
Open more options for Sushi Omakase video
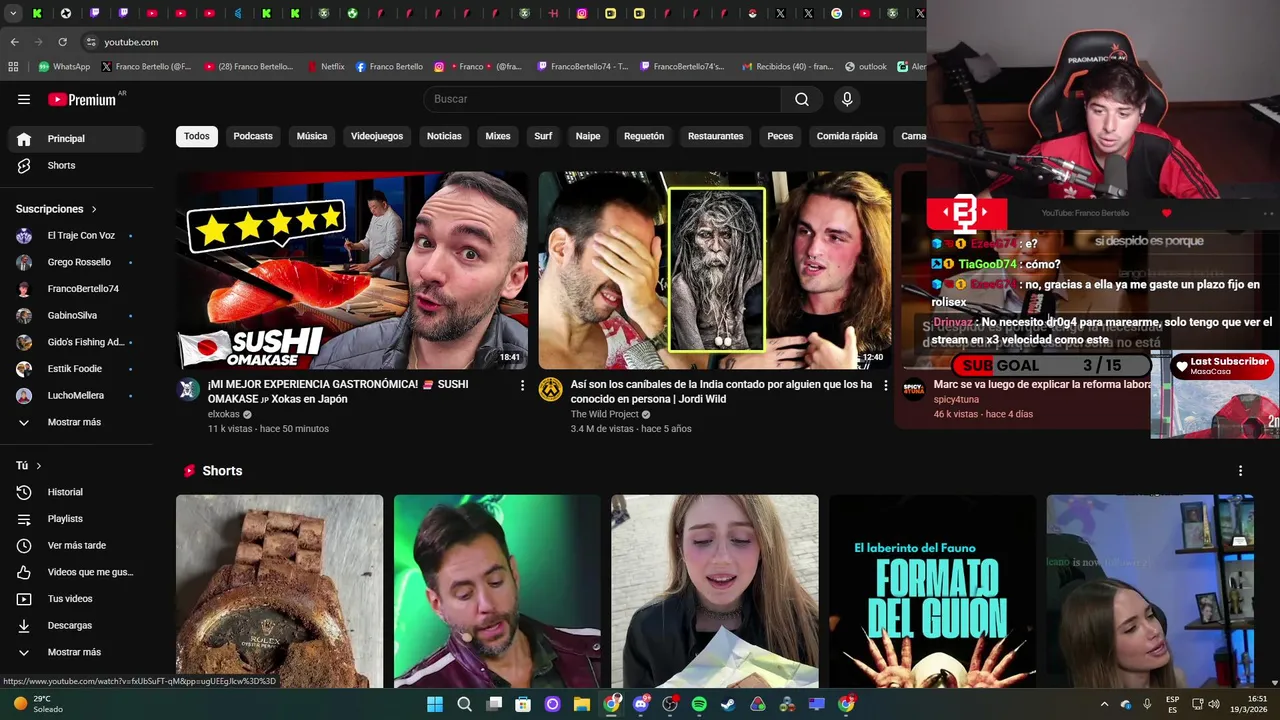click(x=522, y=385)
